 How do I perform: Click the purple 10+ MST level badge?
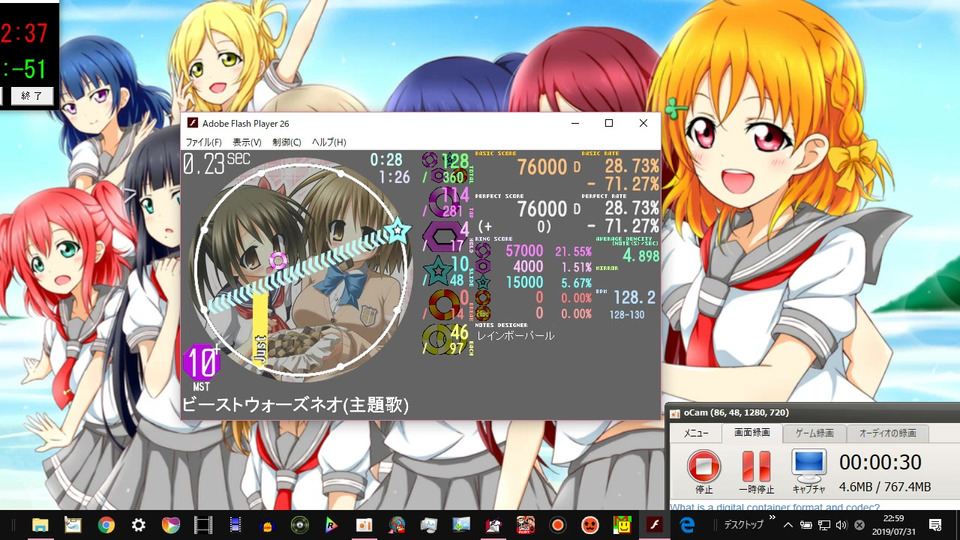point(201,362)
